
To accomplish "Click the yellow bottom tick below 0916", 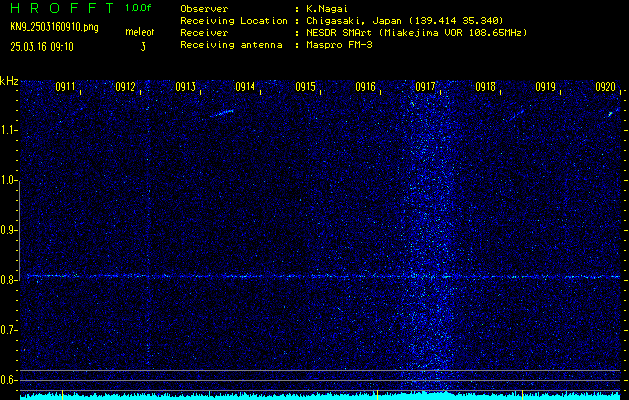I will coord(377,394).
